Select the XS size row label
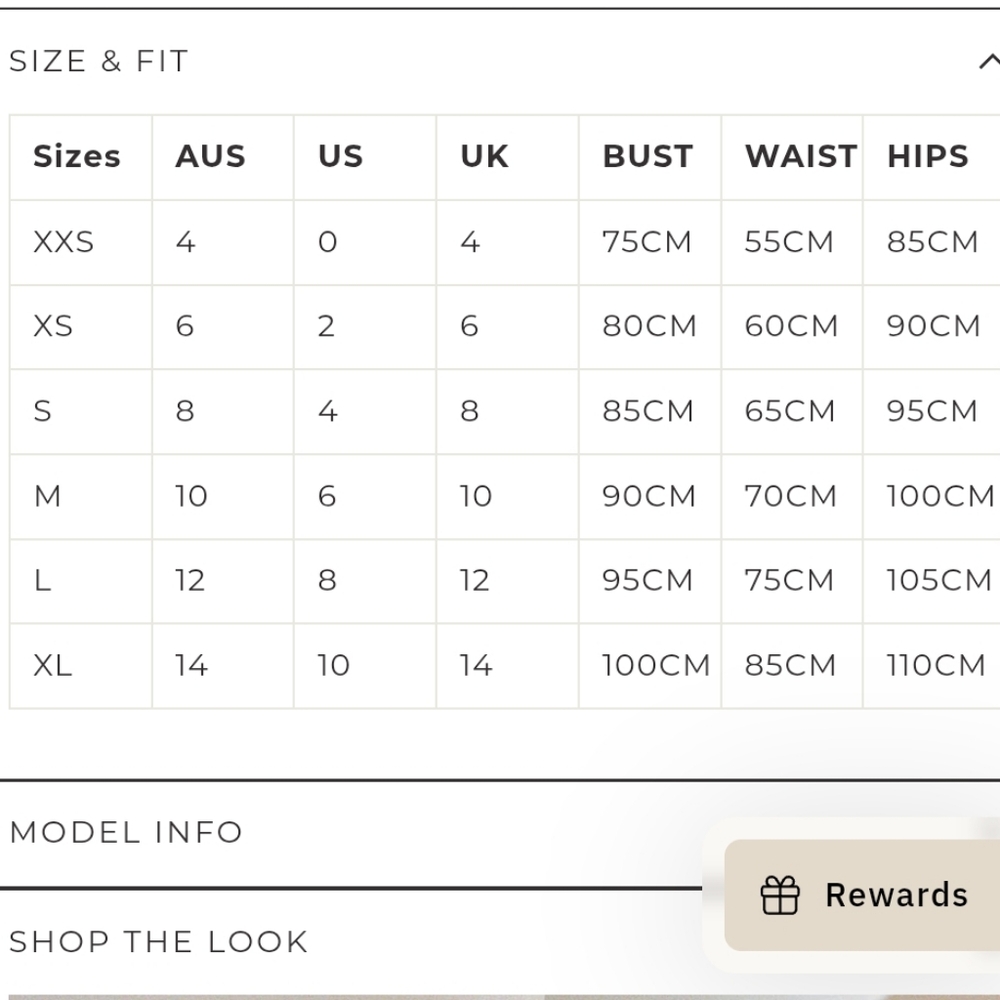 pos(53,326)
